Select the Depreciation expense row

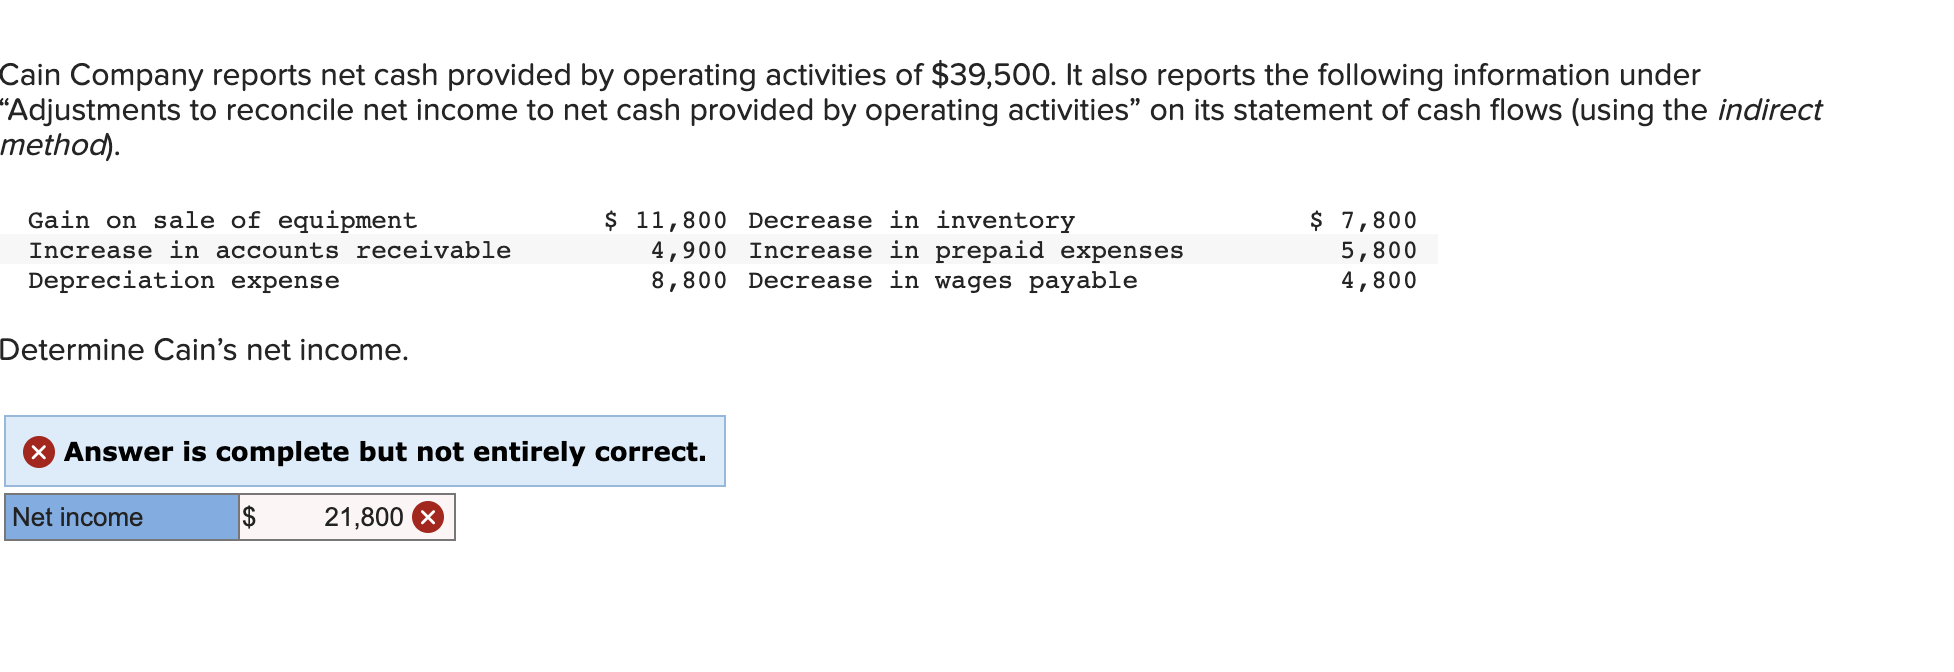pos(183,281)
